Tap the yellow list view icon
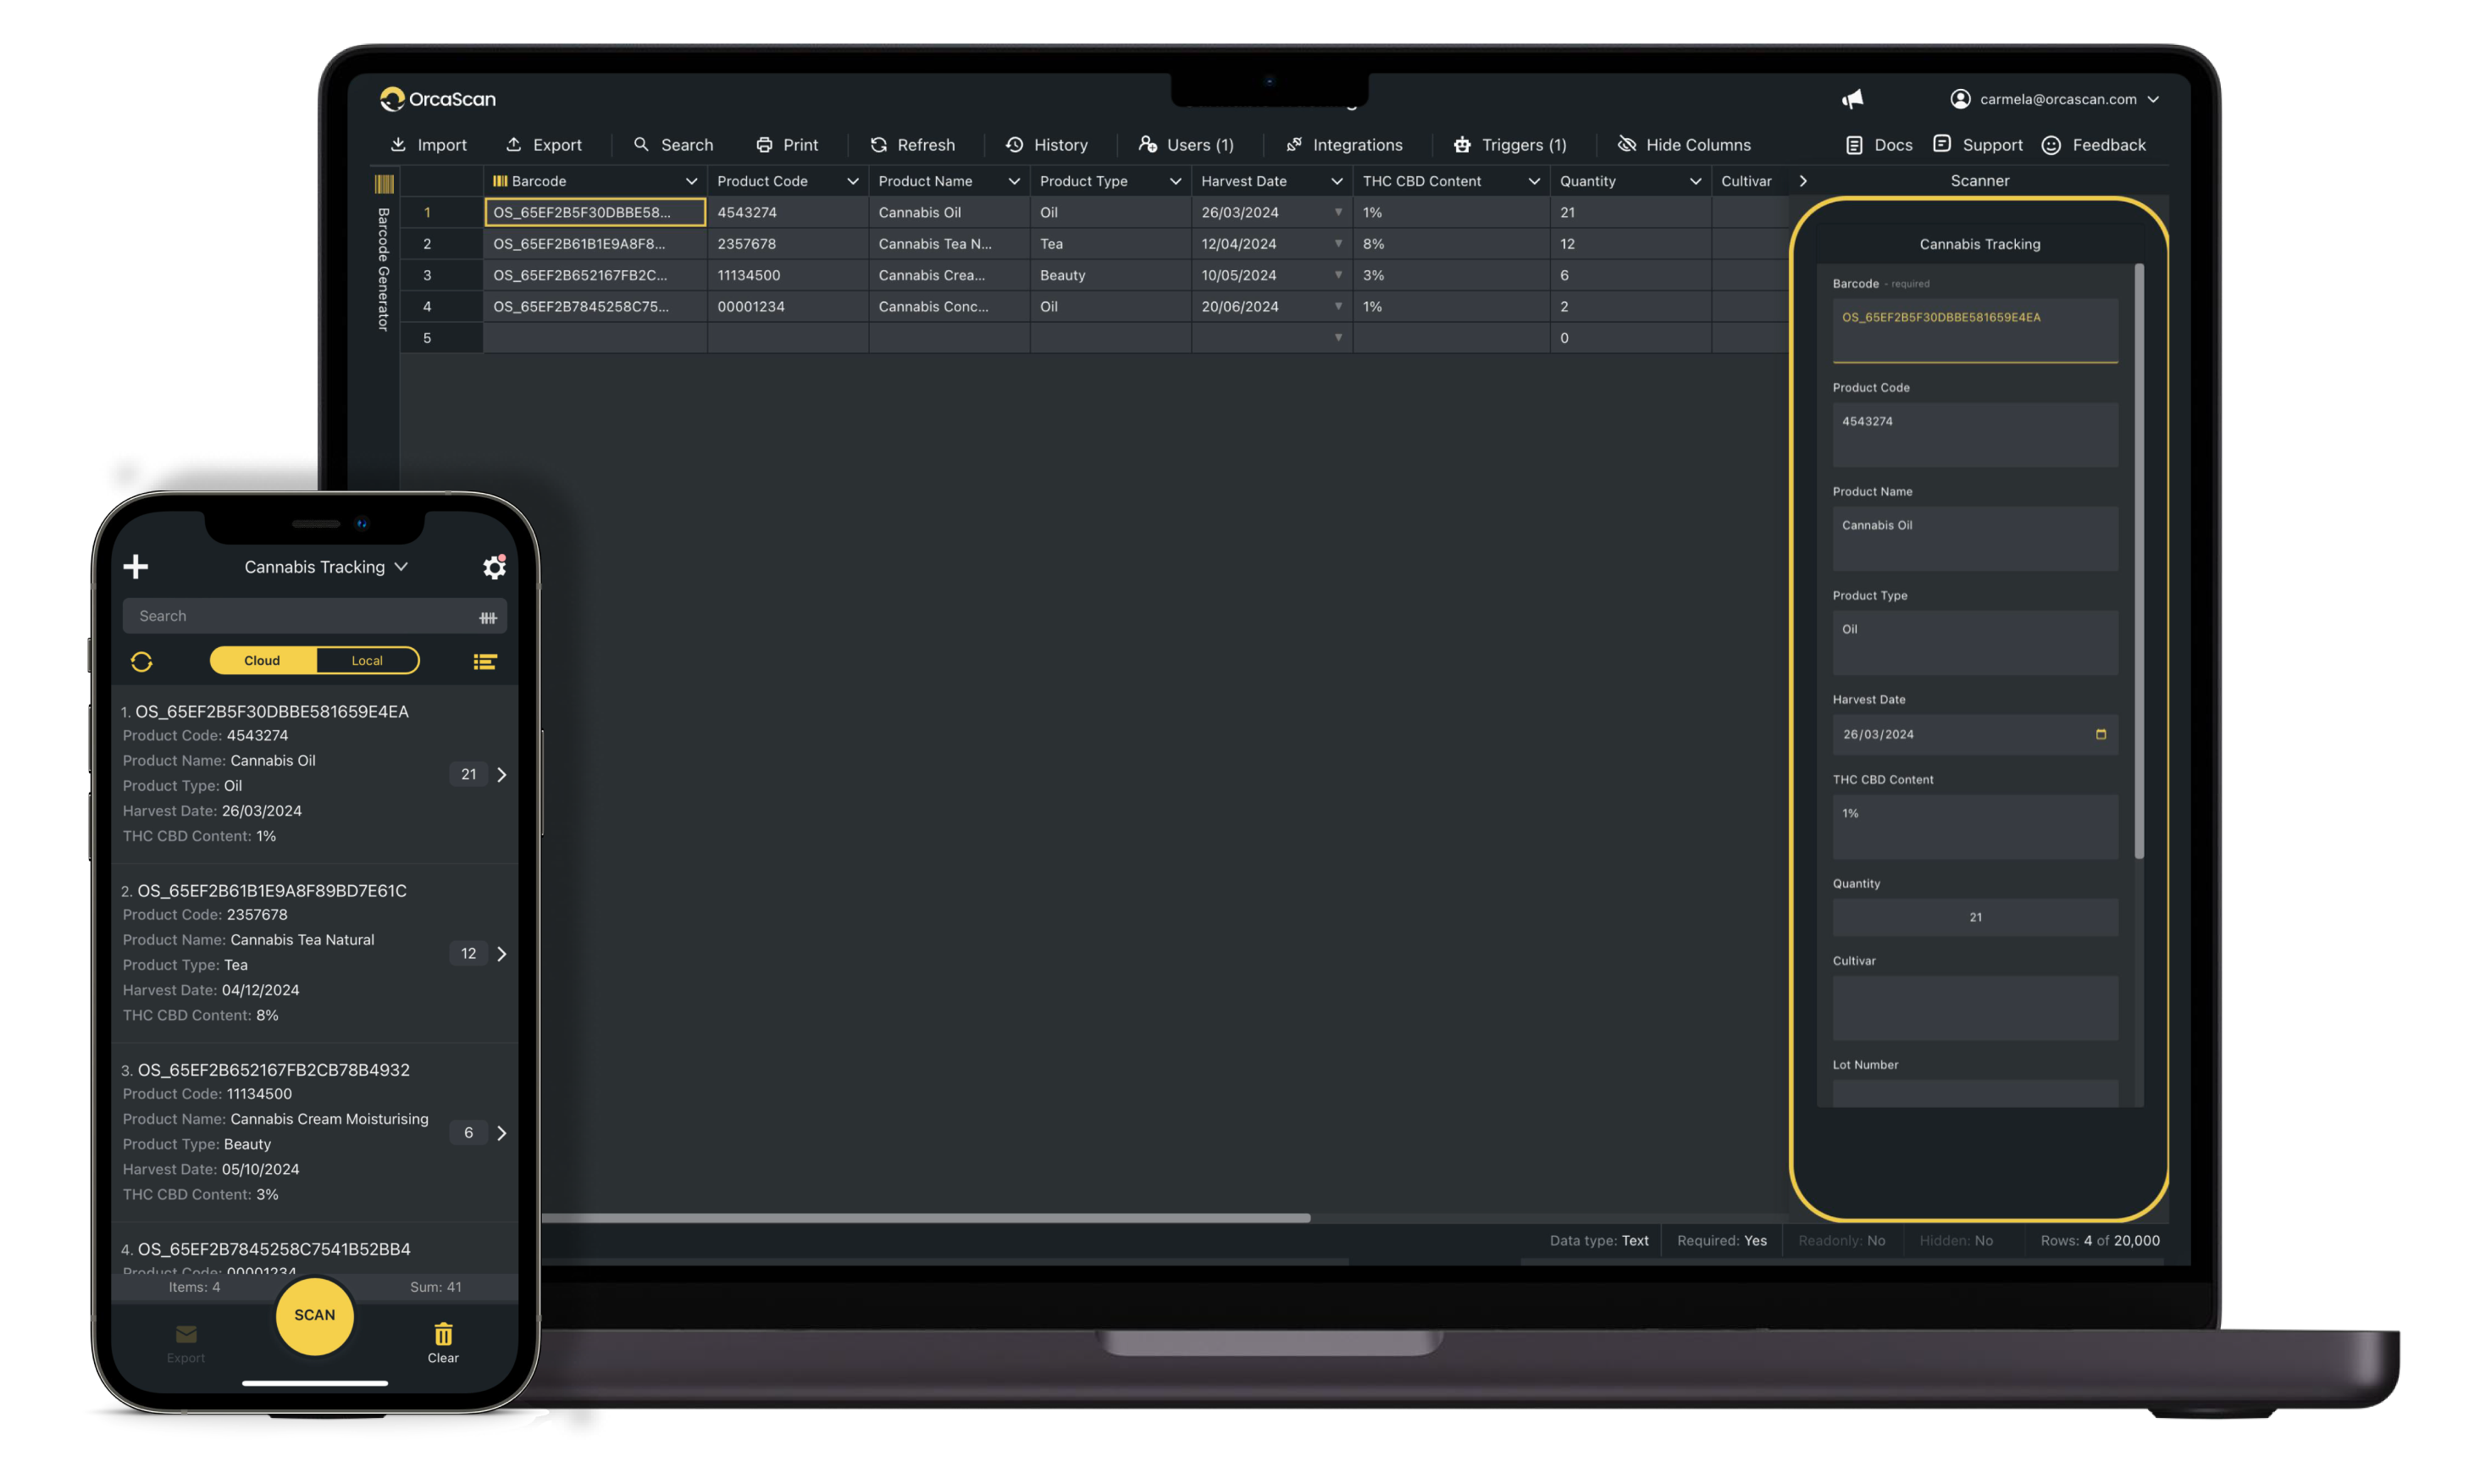 tap(485, 661)
